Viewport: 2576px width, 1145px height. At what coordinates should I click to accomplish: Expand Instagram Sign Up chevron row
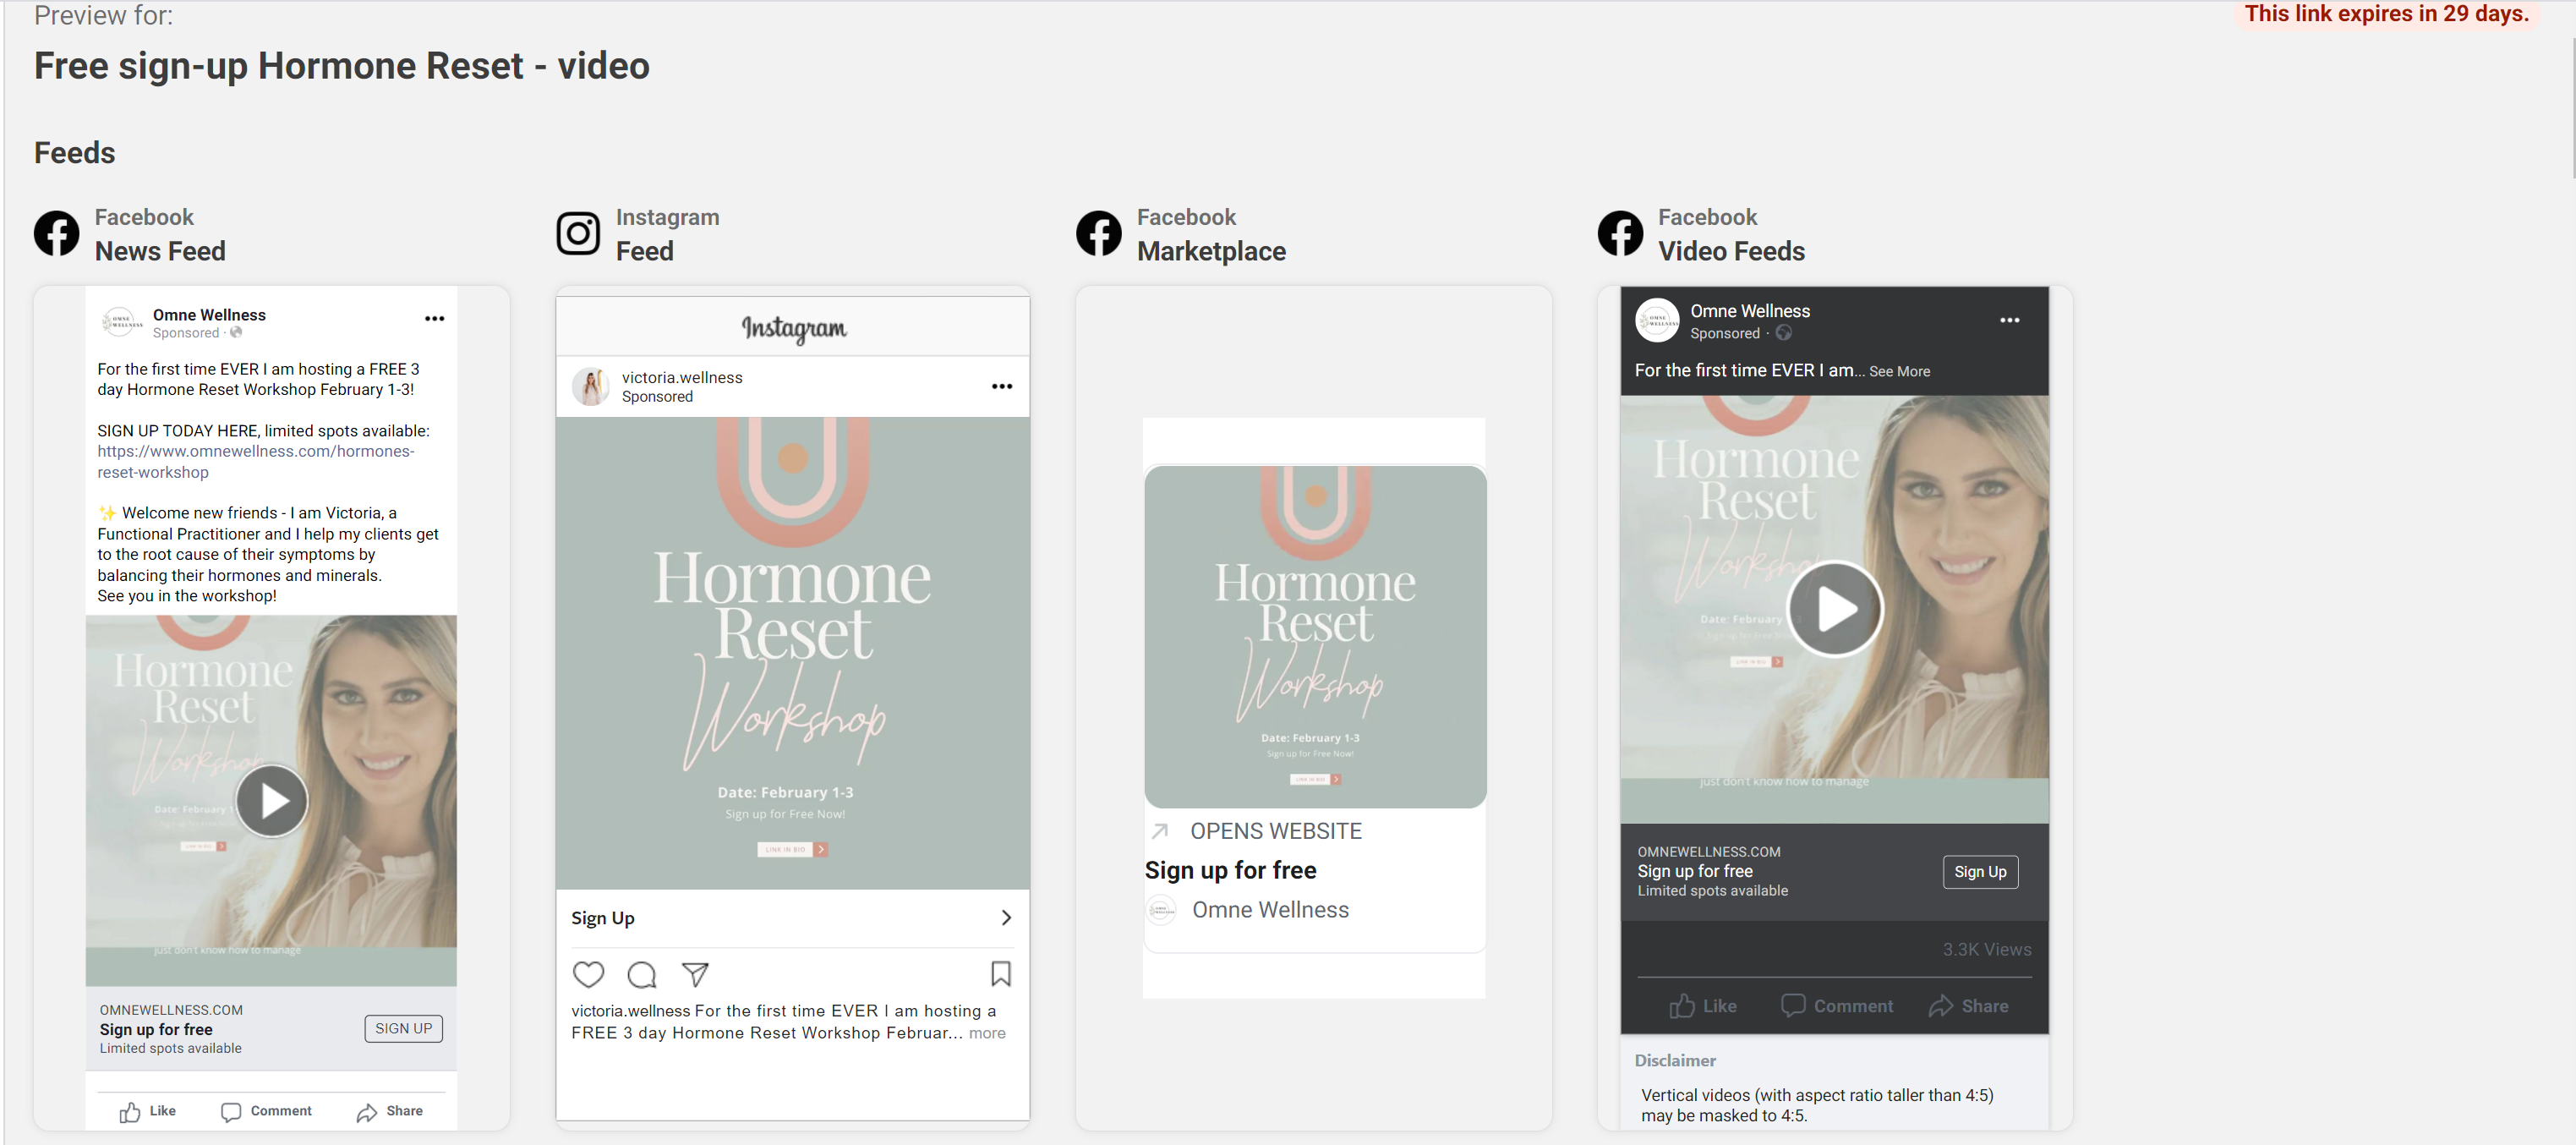pyautogui.click(x=1005, y=917)
